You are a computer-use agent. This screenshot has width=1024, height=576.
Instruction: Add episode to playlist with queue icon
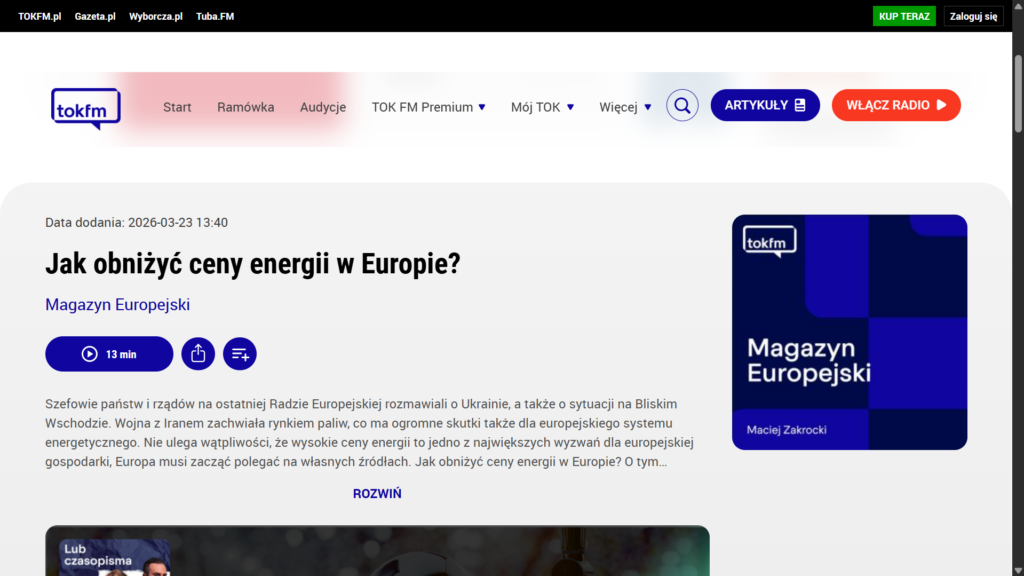click(240, 353)
